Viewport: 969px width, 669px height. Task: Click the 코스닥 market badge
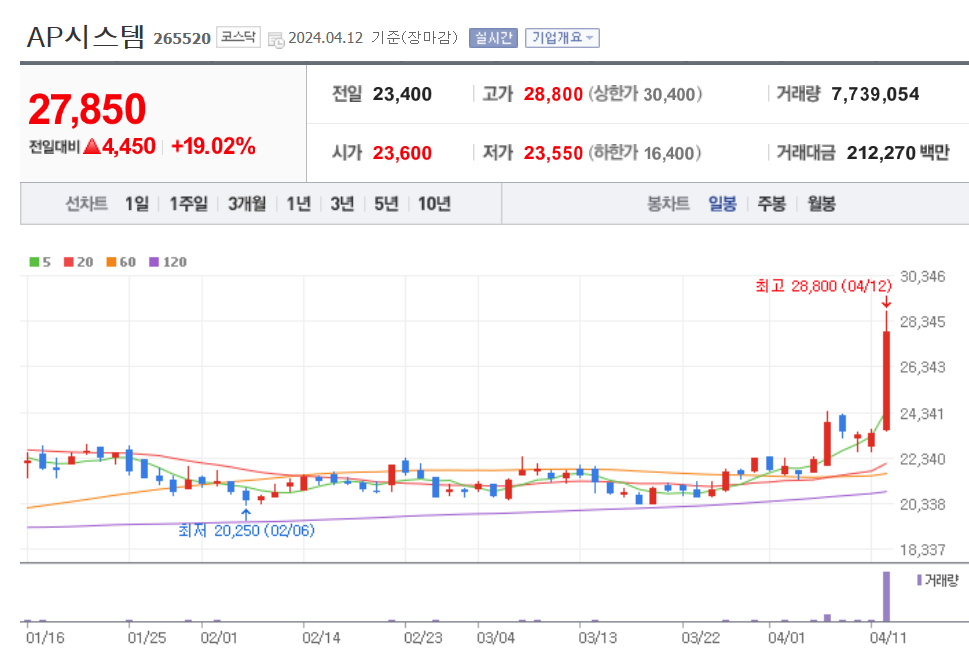coord(238,37)
